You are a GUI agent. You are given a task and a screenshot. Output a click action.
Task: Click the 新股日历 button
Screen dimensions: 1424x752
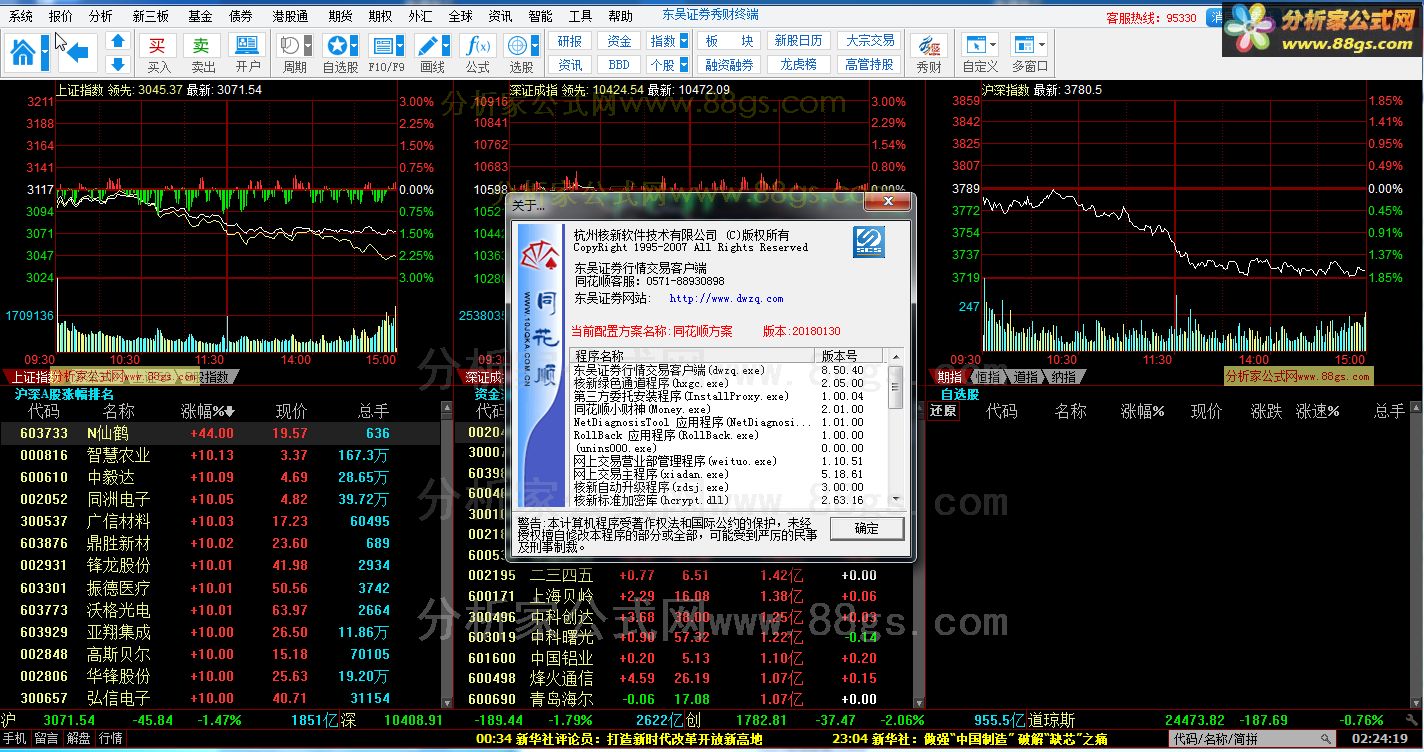click(798, 41)
